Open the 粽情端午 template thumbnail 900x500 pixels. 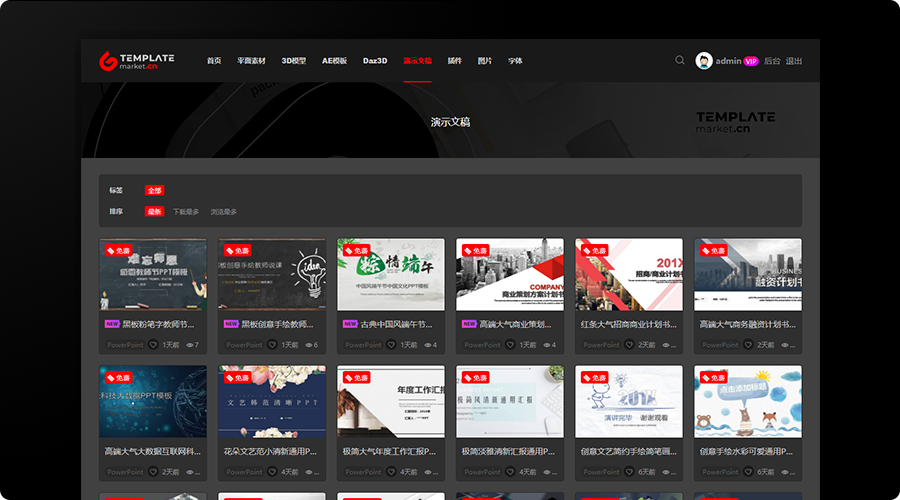391,274
